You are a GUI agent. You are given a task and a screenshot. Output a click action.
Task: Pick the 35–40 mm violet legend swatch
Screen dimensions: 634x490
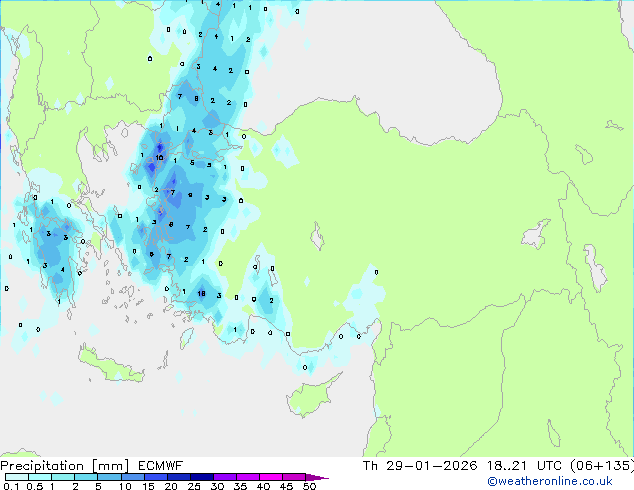(247, 477)
